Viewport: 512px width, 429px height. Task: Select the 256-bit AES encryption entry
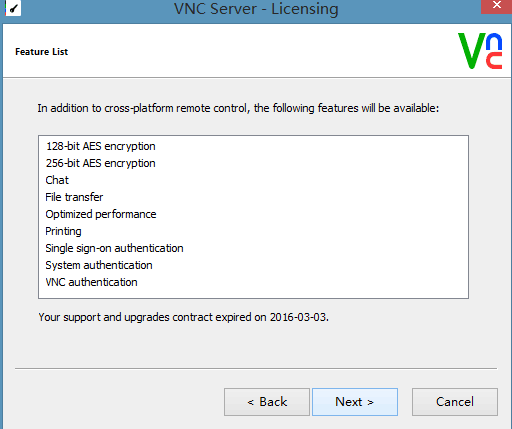pyautogui.click(x=100, y=163)
